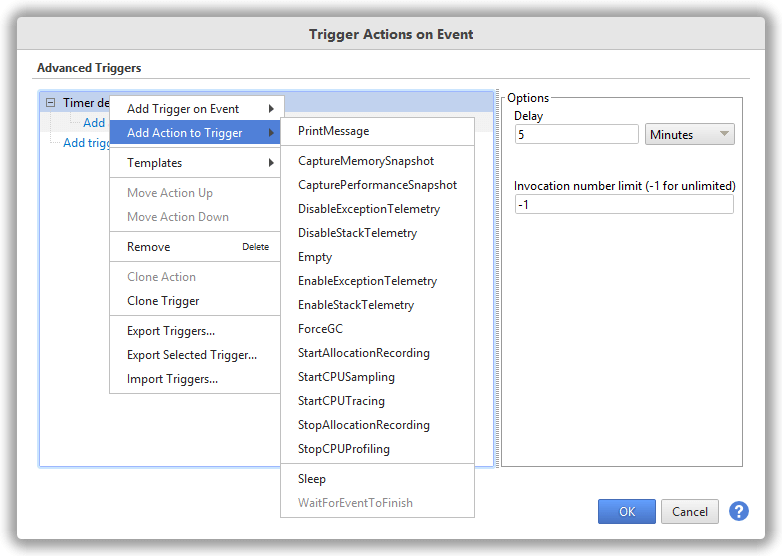Click the OK button
The height and width of the screenshot is (556, 782).
click(x=627, y=511)
